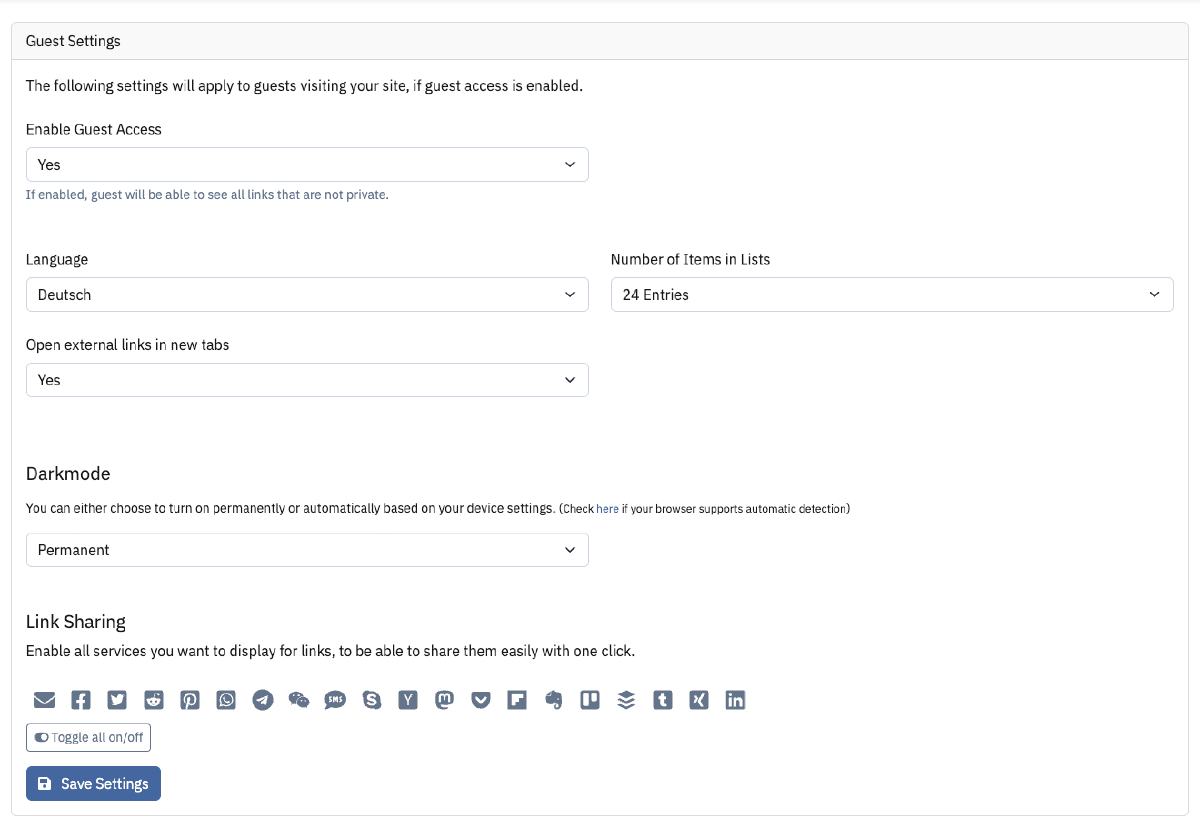The width and height of the screenshot is (1200, 838).
Task: Click the LinkedIn sharing icon
Action: tap(735, 700)
